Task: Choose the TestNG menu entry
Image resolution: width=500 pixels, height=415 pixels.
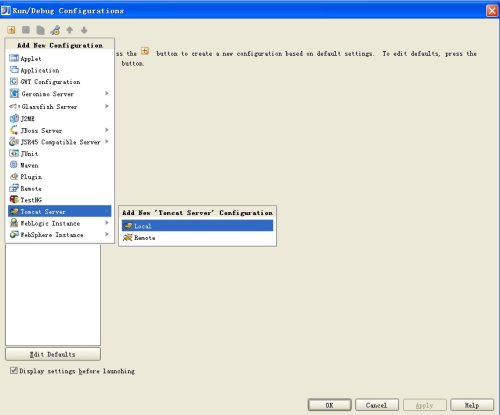Action: point(60,200)
